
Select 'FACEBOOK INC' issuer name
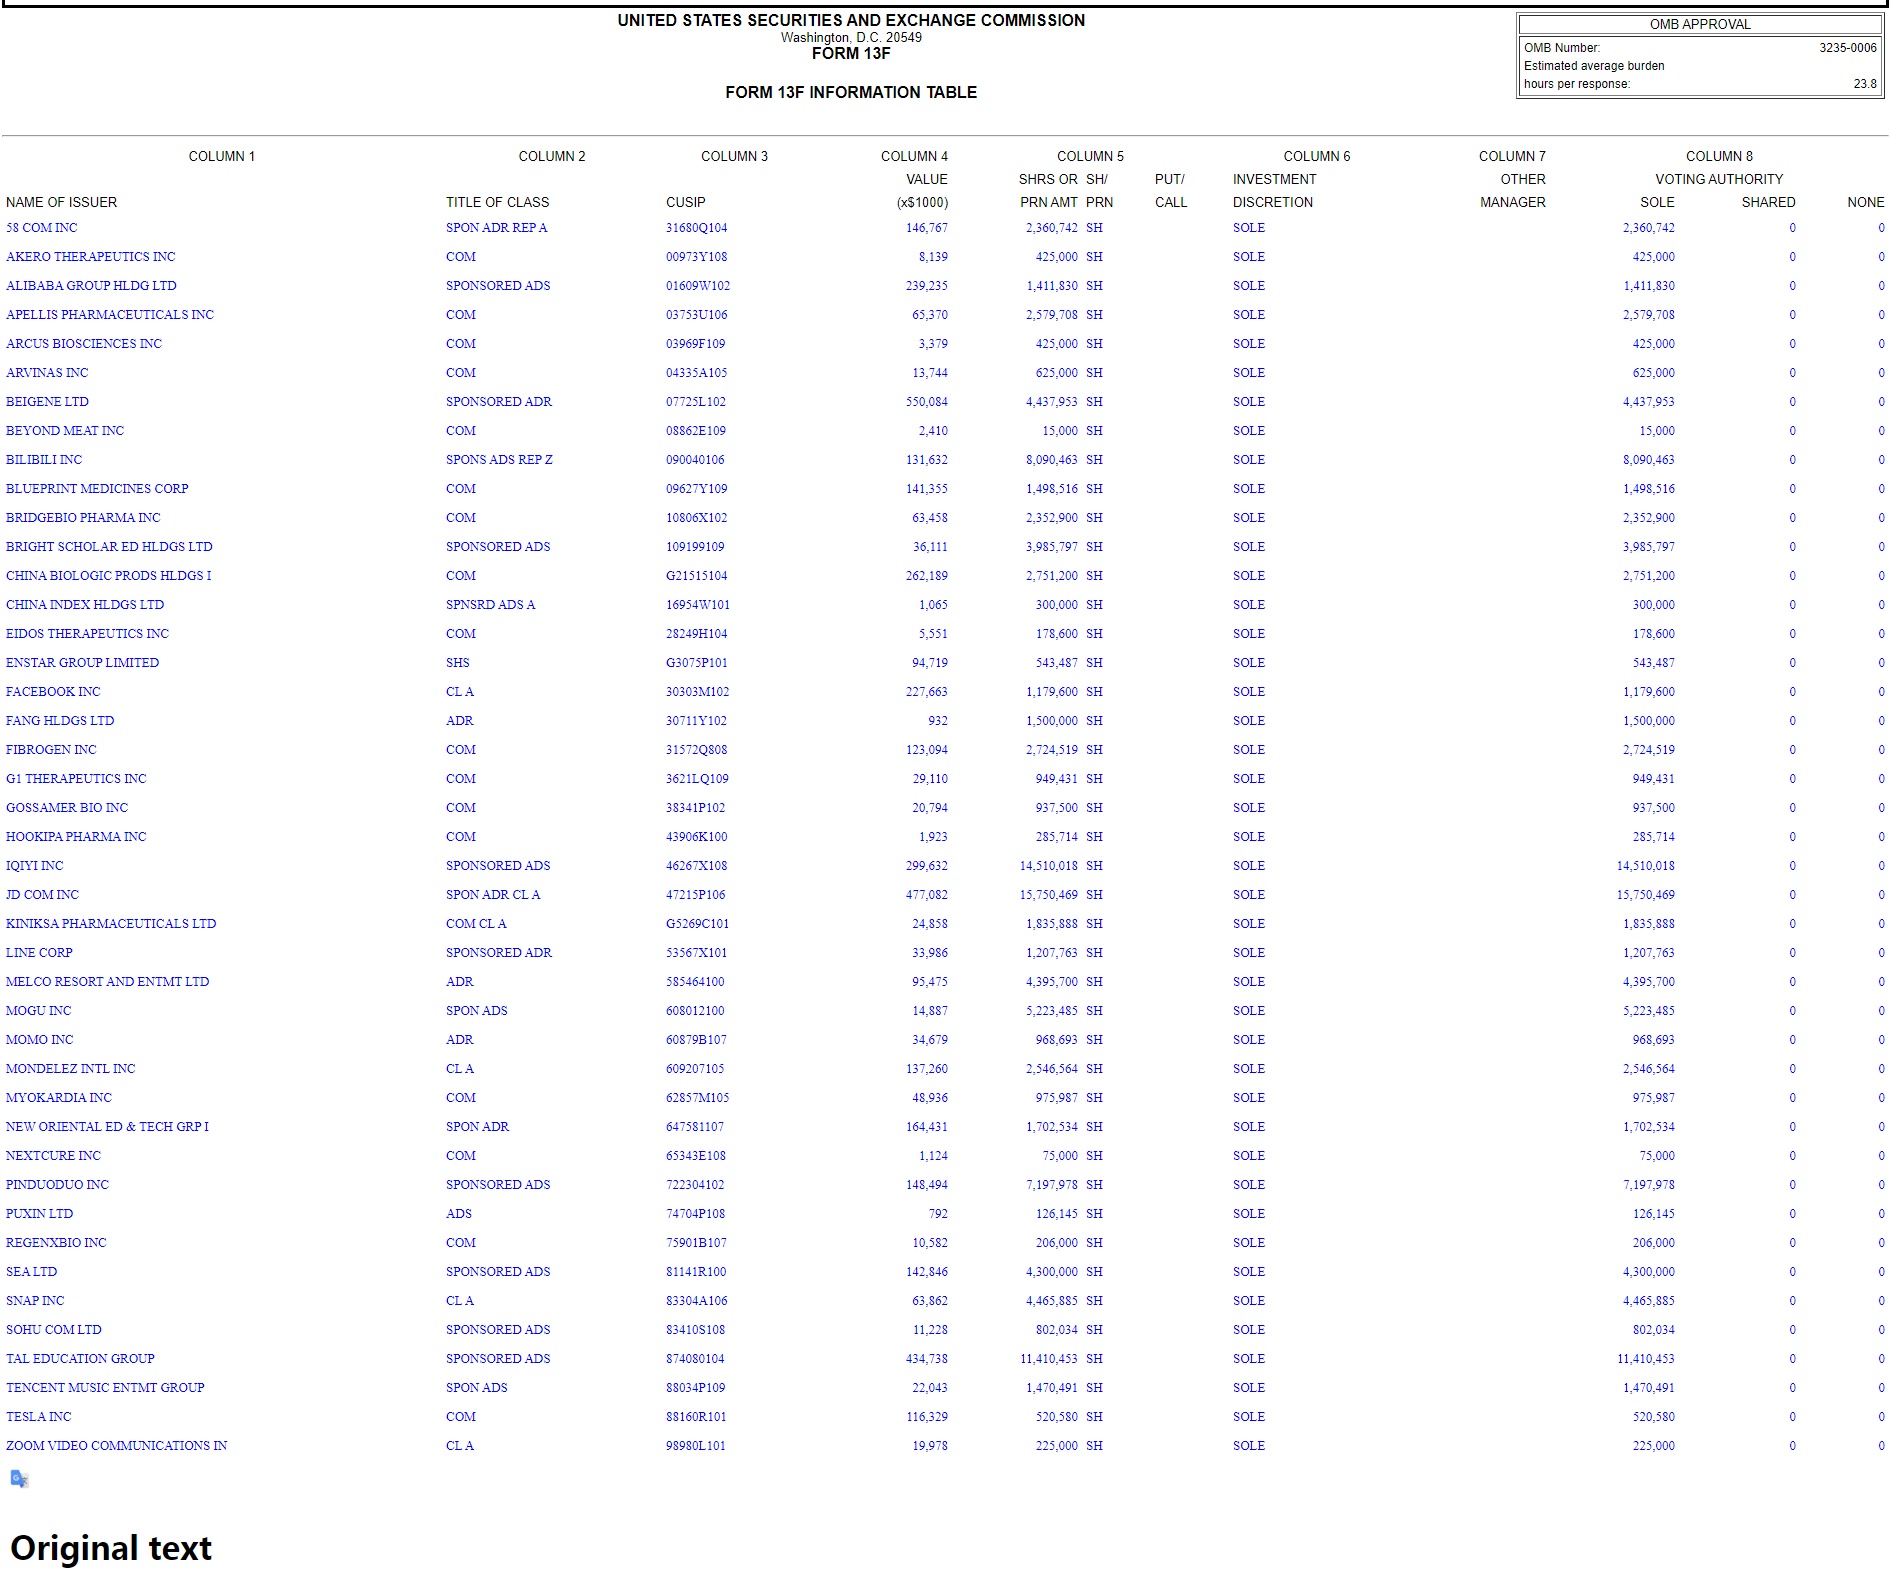(53, 692)
